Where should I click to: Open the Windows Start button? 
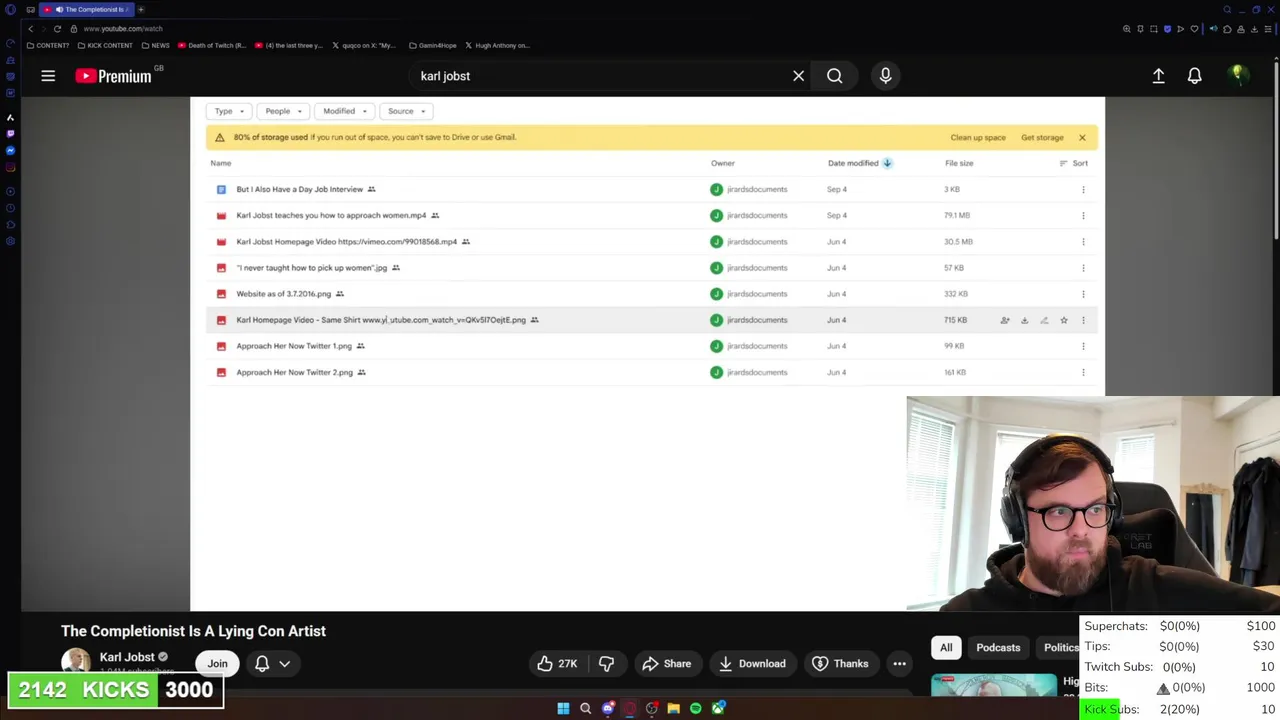tap(563, 708)
